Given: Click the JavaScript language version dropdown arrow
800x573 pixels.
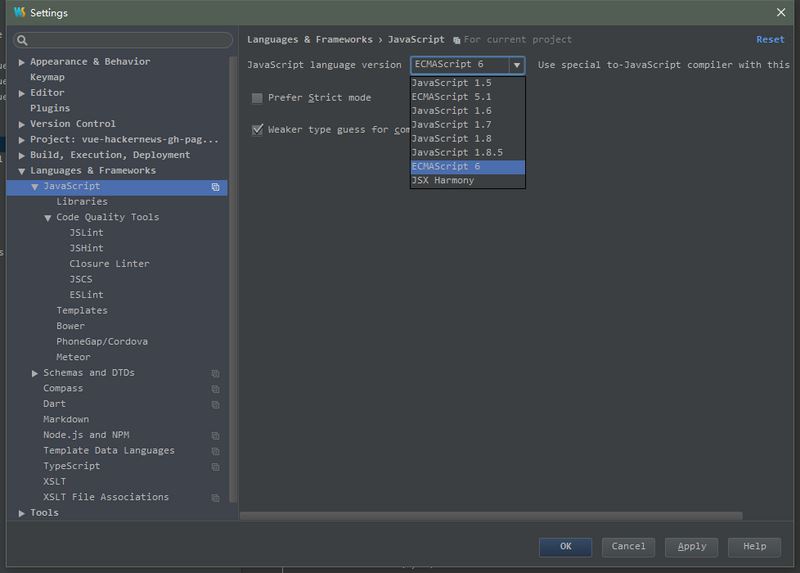Looking at the screenshot, I should click(x=517, y=65).
